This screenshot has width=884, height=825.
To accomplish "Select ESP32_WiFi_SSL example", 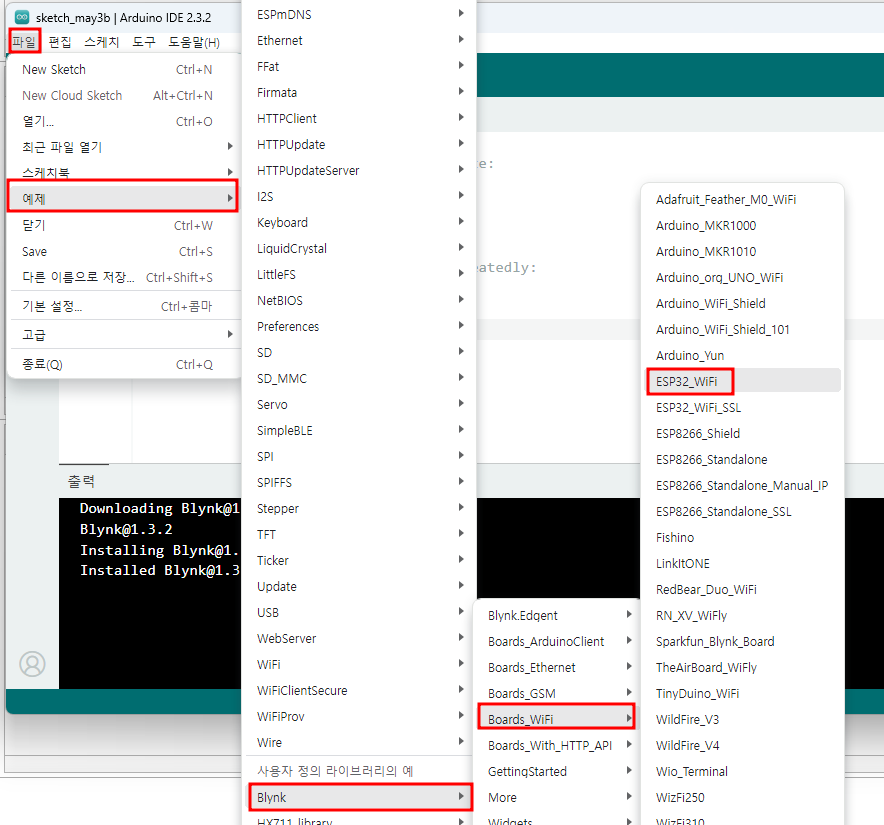I will tap(742, 407).
